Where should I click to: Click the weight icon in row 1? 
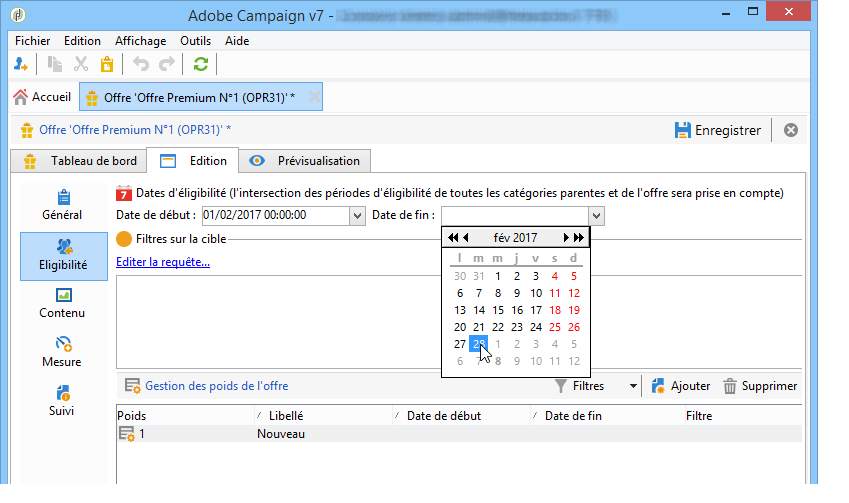pyautogui.click(x=127, y=434)
